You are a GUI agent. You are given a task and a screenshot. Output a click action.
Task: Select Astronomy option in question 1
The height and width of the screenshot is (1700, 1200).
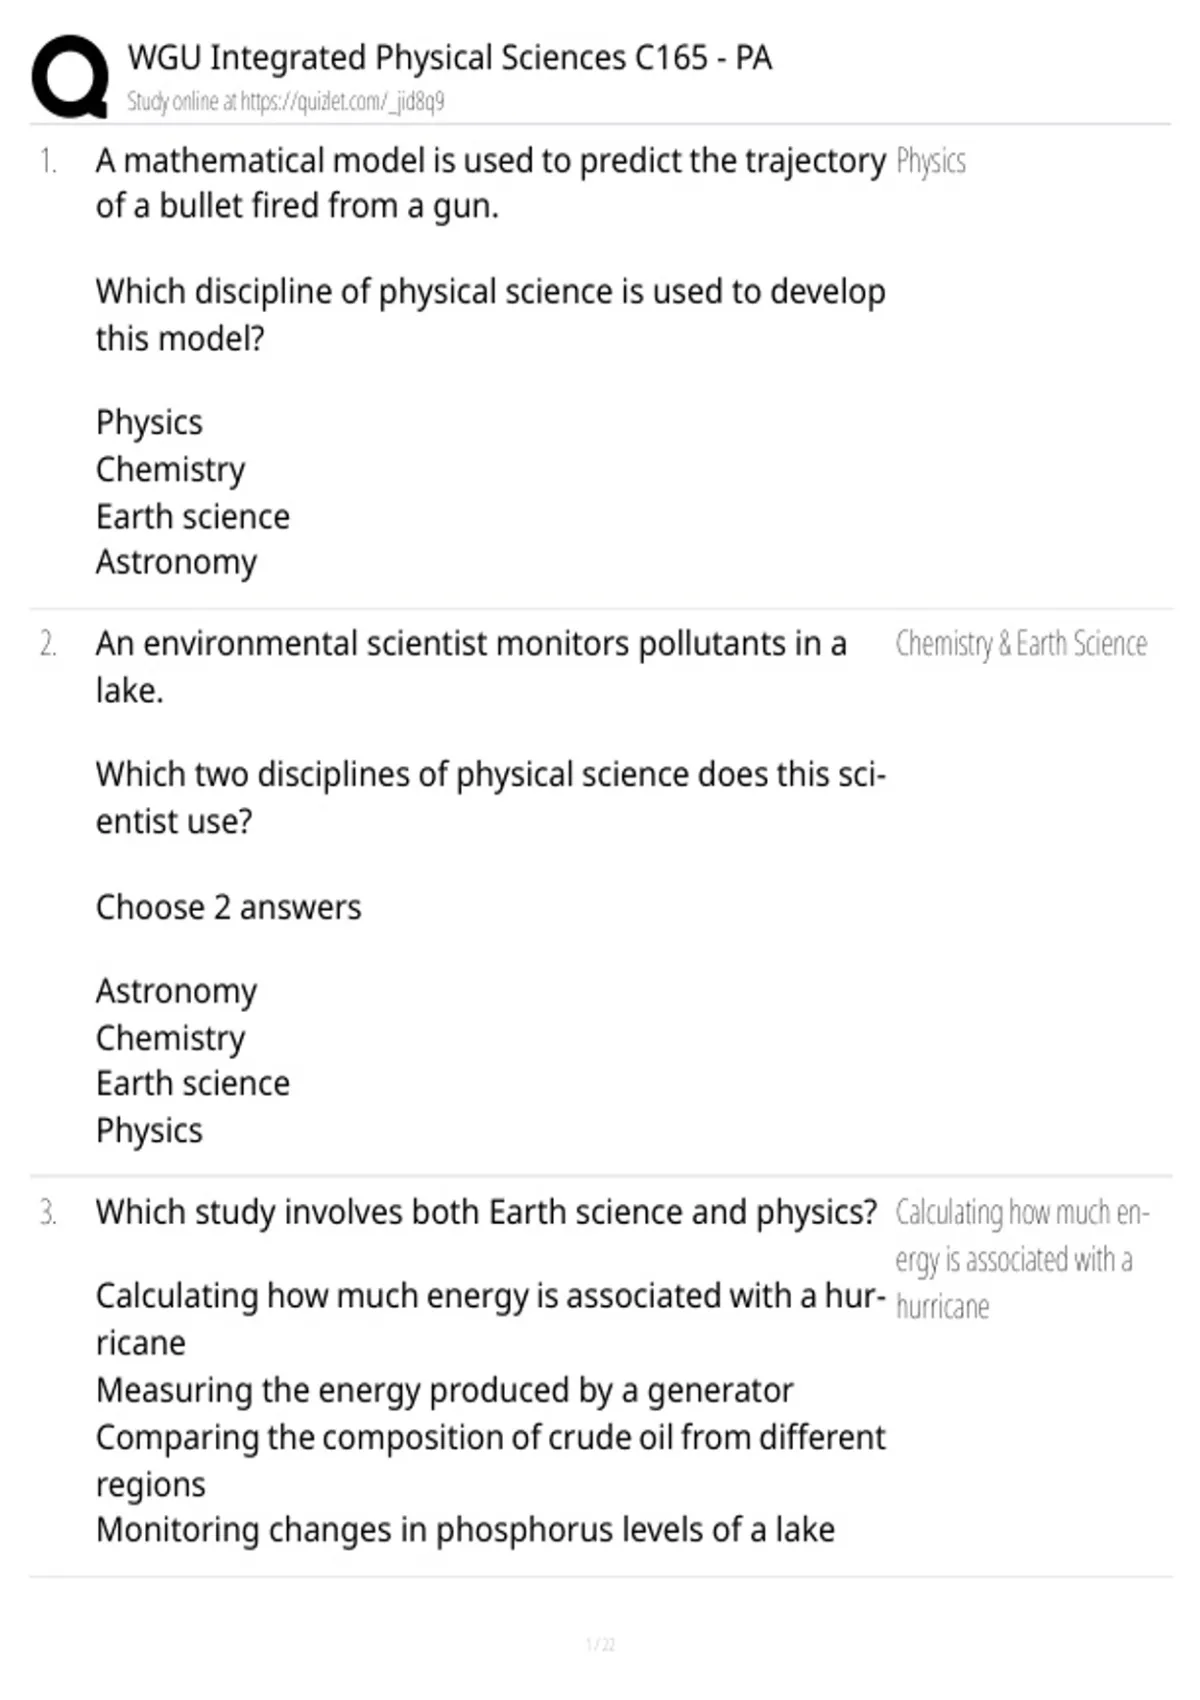[176, 563]
